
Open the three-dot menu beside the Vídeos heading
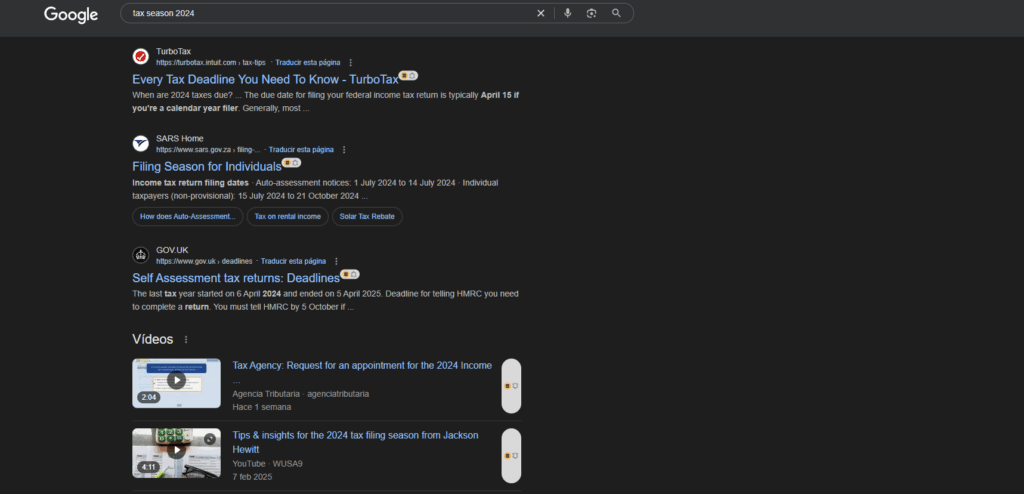(x=186, y=340)
